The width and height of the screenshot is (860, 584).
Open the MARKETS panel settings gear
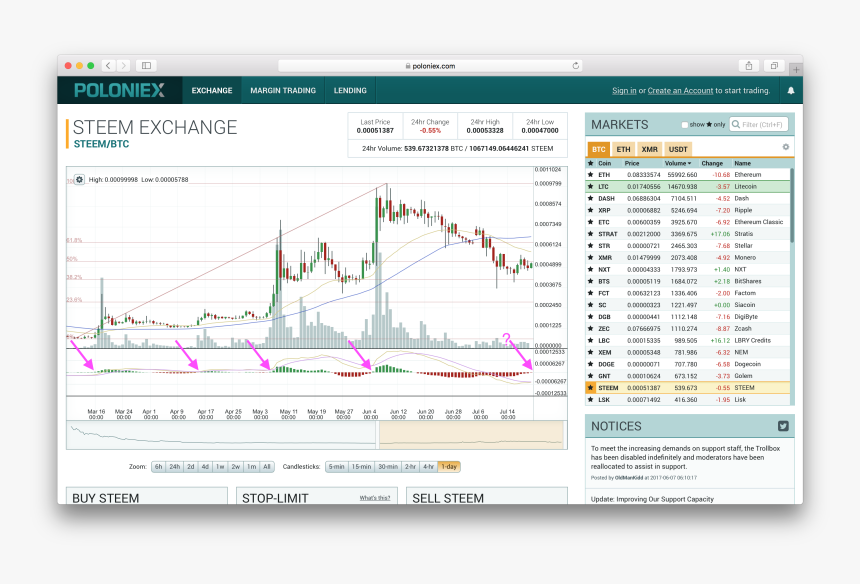coord(786,148)
